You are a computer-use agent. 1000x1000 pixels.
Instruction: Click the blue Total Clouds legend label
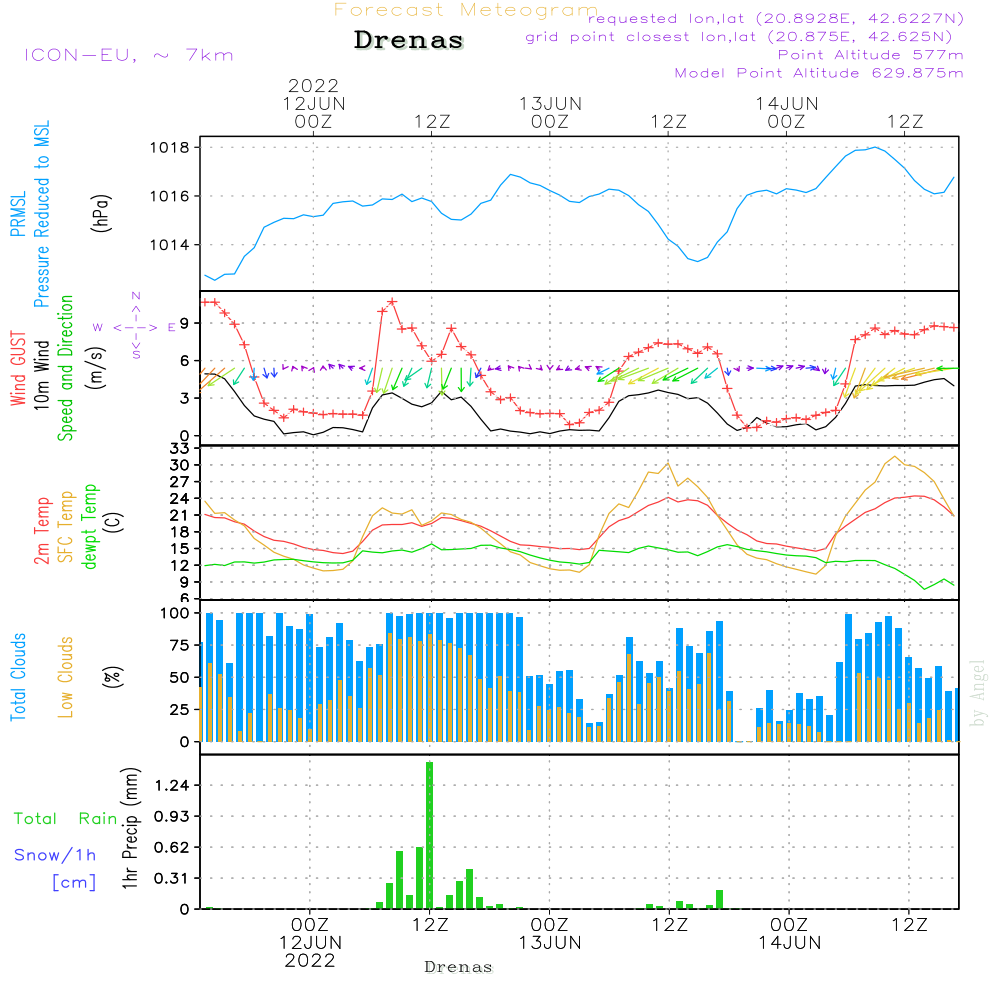18,677
